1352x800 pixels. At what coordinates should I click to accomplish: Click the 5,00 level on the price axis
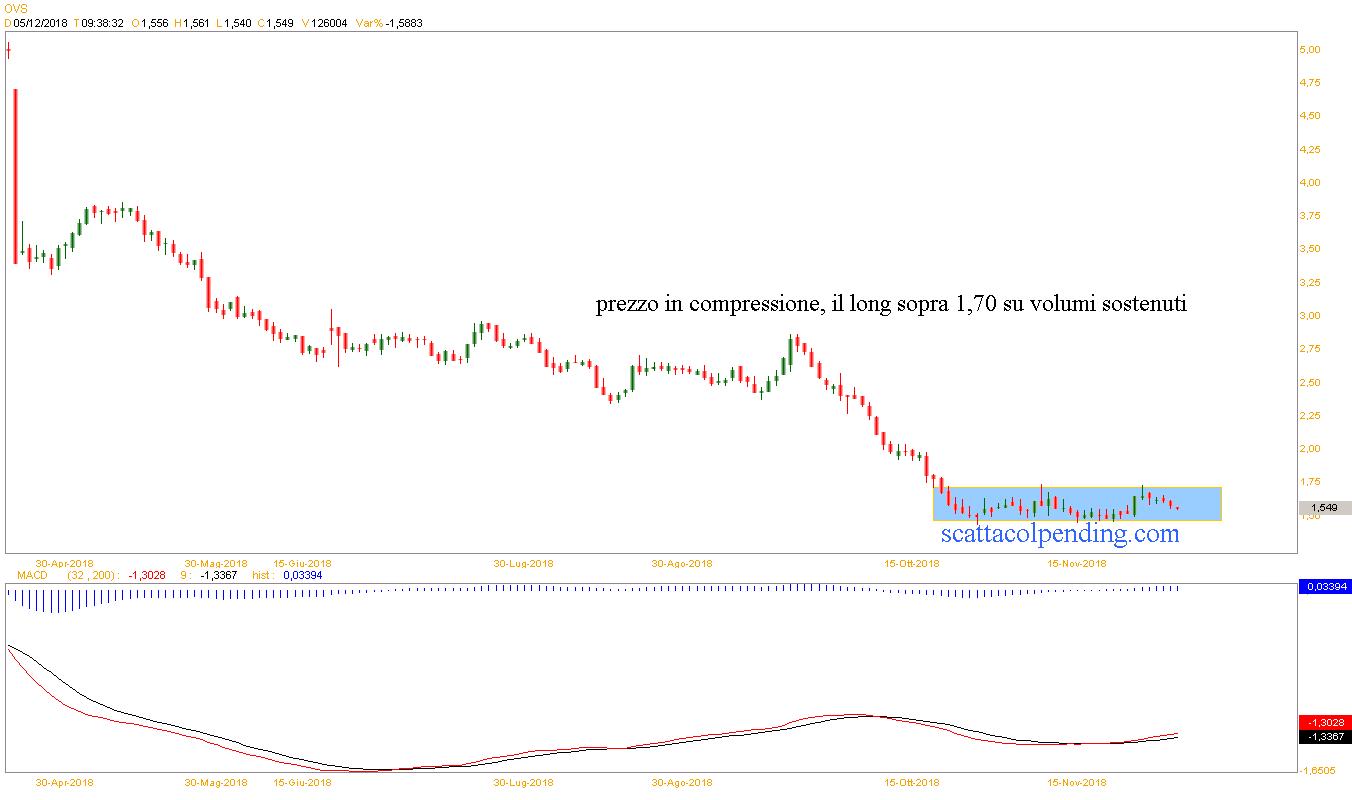[1311, 50]
